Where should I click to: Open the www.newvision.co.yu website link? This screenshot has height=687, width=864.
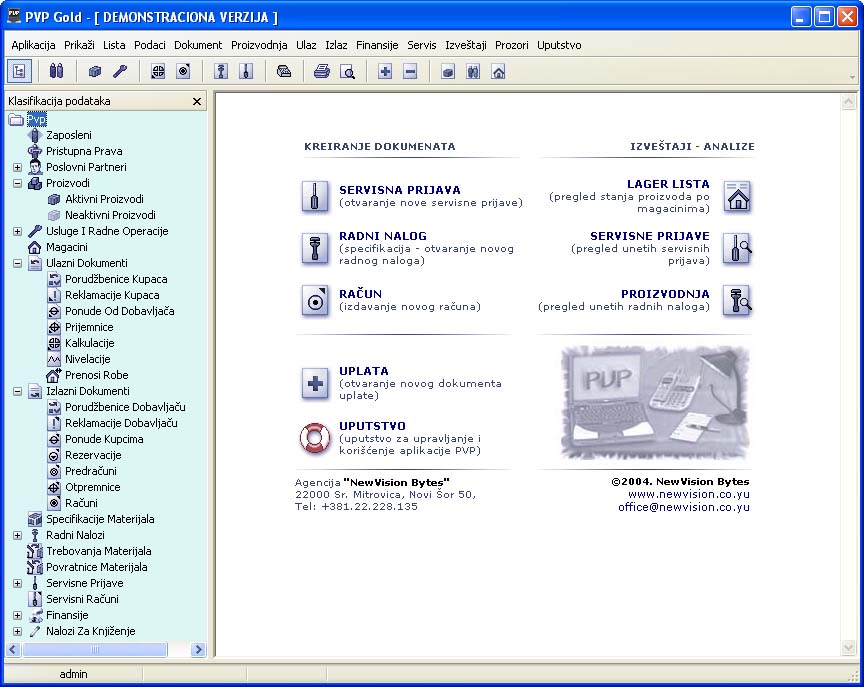(688, 494)
